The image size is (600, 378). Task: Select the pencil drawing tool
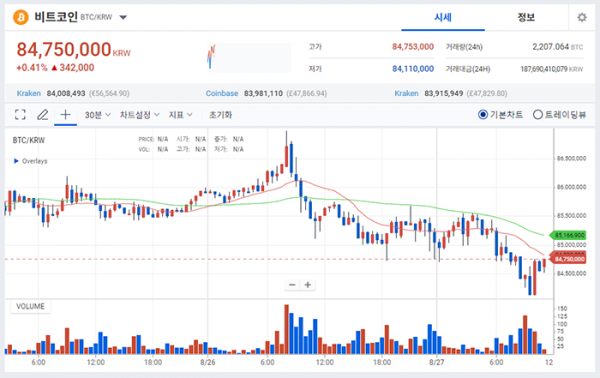click(42, 114)
